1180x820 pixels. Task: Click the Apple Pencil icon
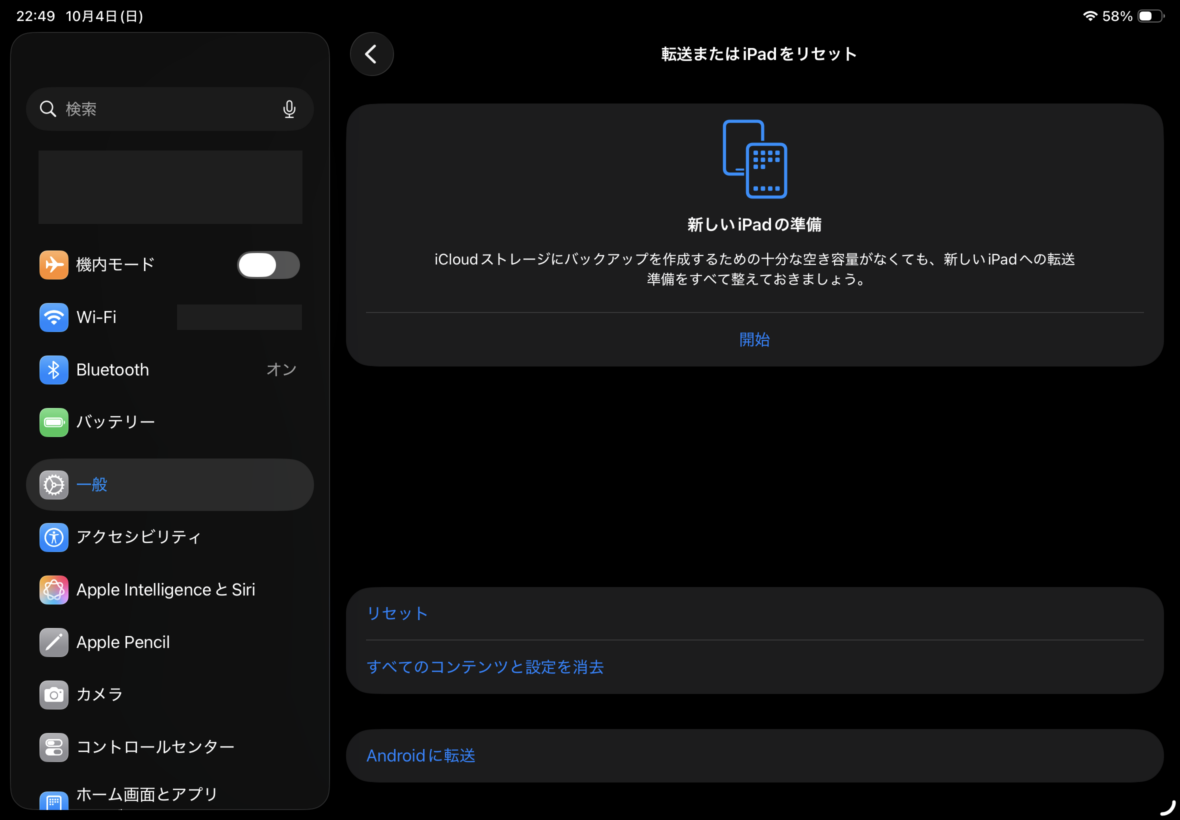[x=53, y=642]
